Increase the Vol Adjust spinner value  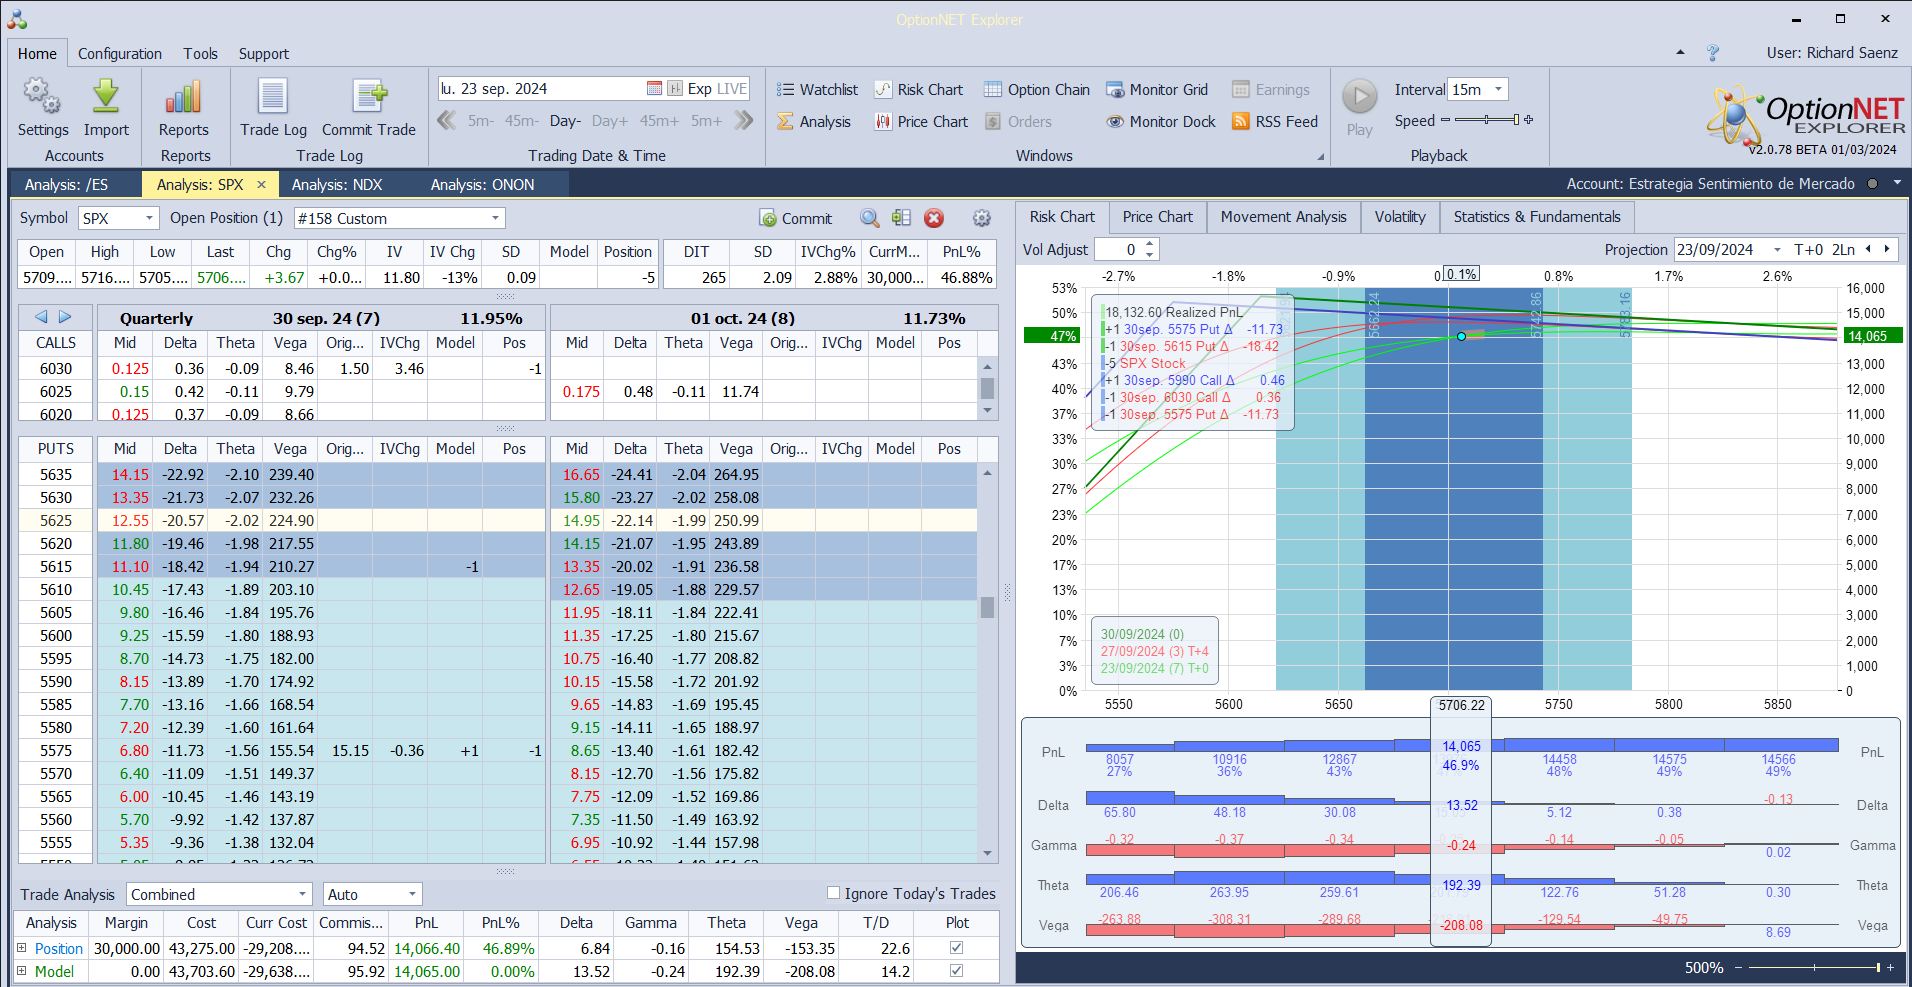coord(1150,244)
